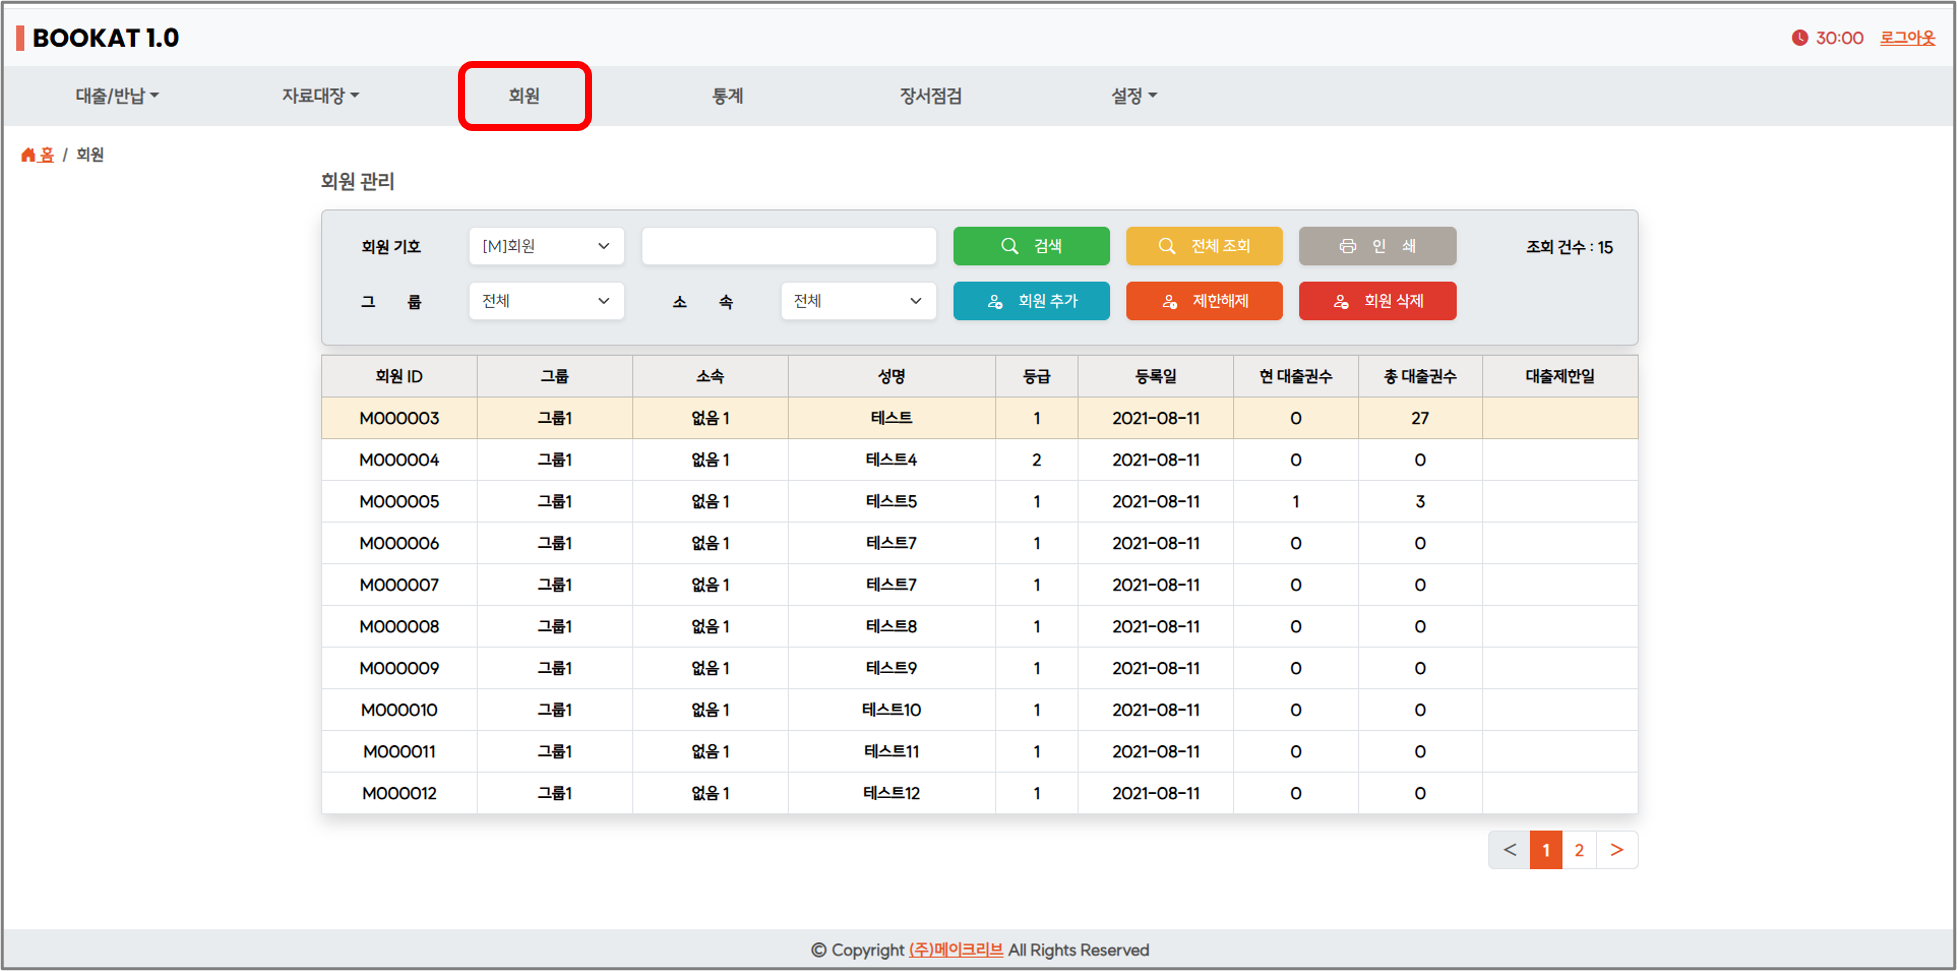Click the gray 인쇄 print button
The image size is (1957, 971).
[x=1377, y=246]
